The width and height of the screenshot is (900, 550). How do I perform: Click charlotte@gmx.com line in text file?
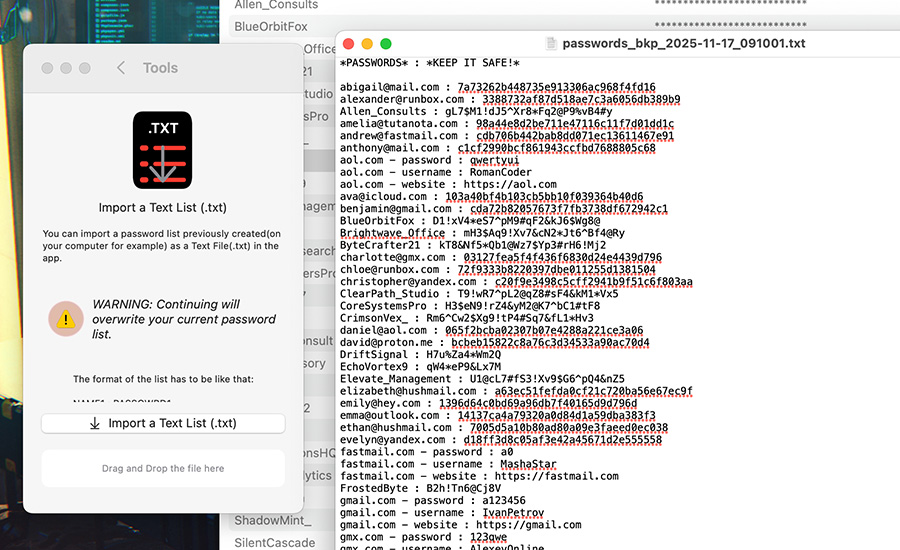click(x=501, y=257)
